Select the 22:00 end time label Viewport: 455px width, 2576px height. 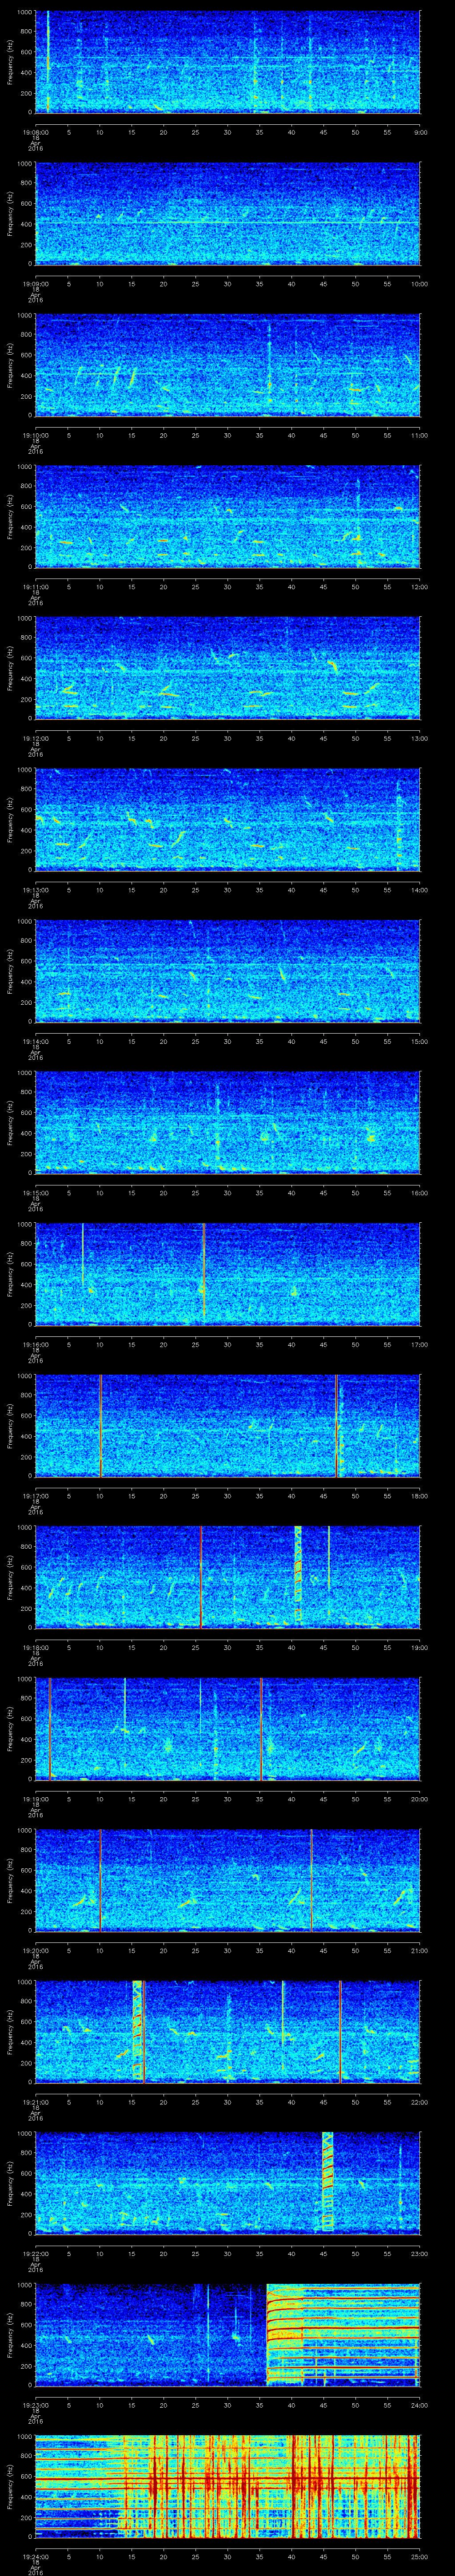(x=420, y=2101)
